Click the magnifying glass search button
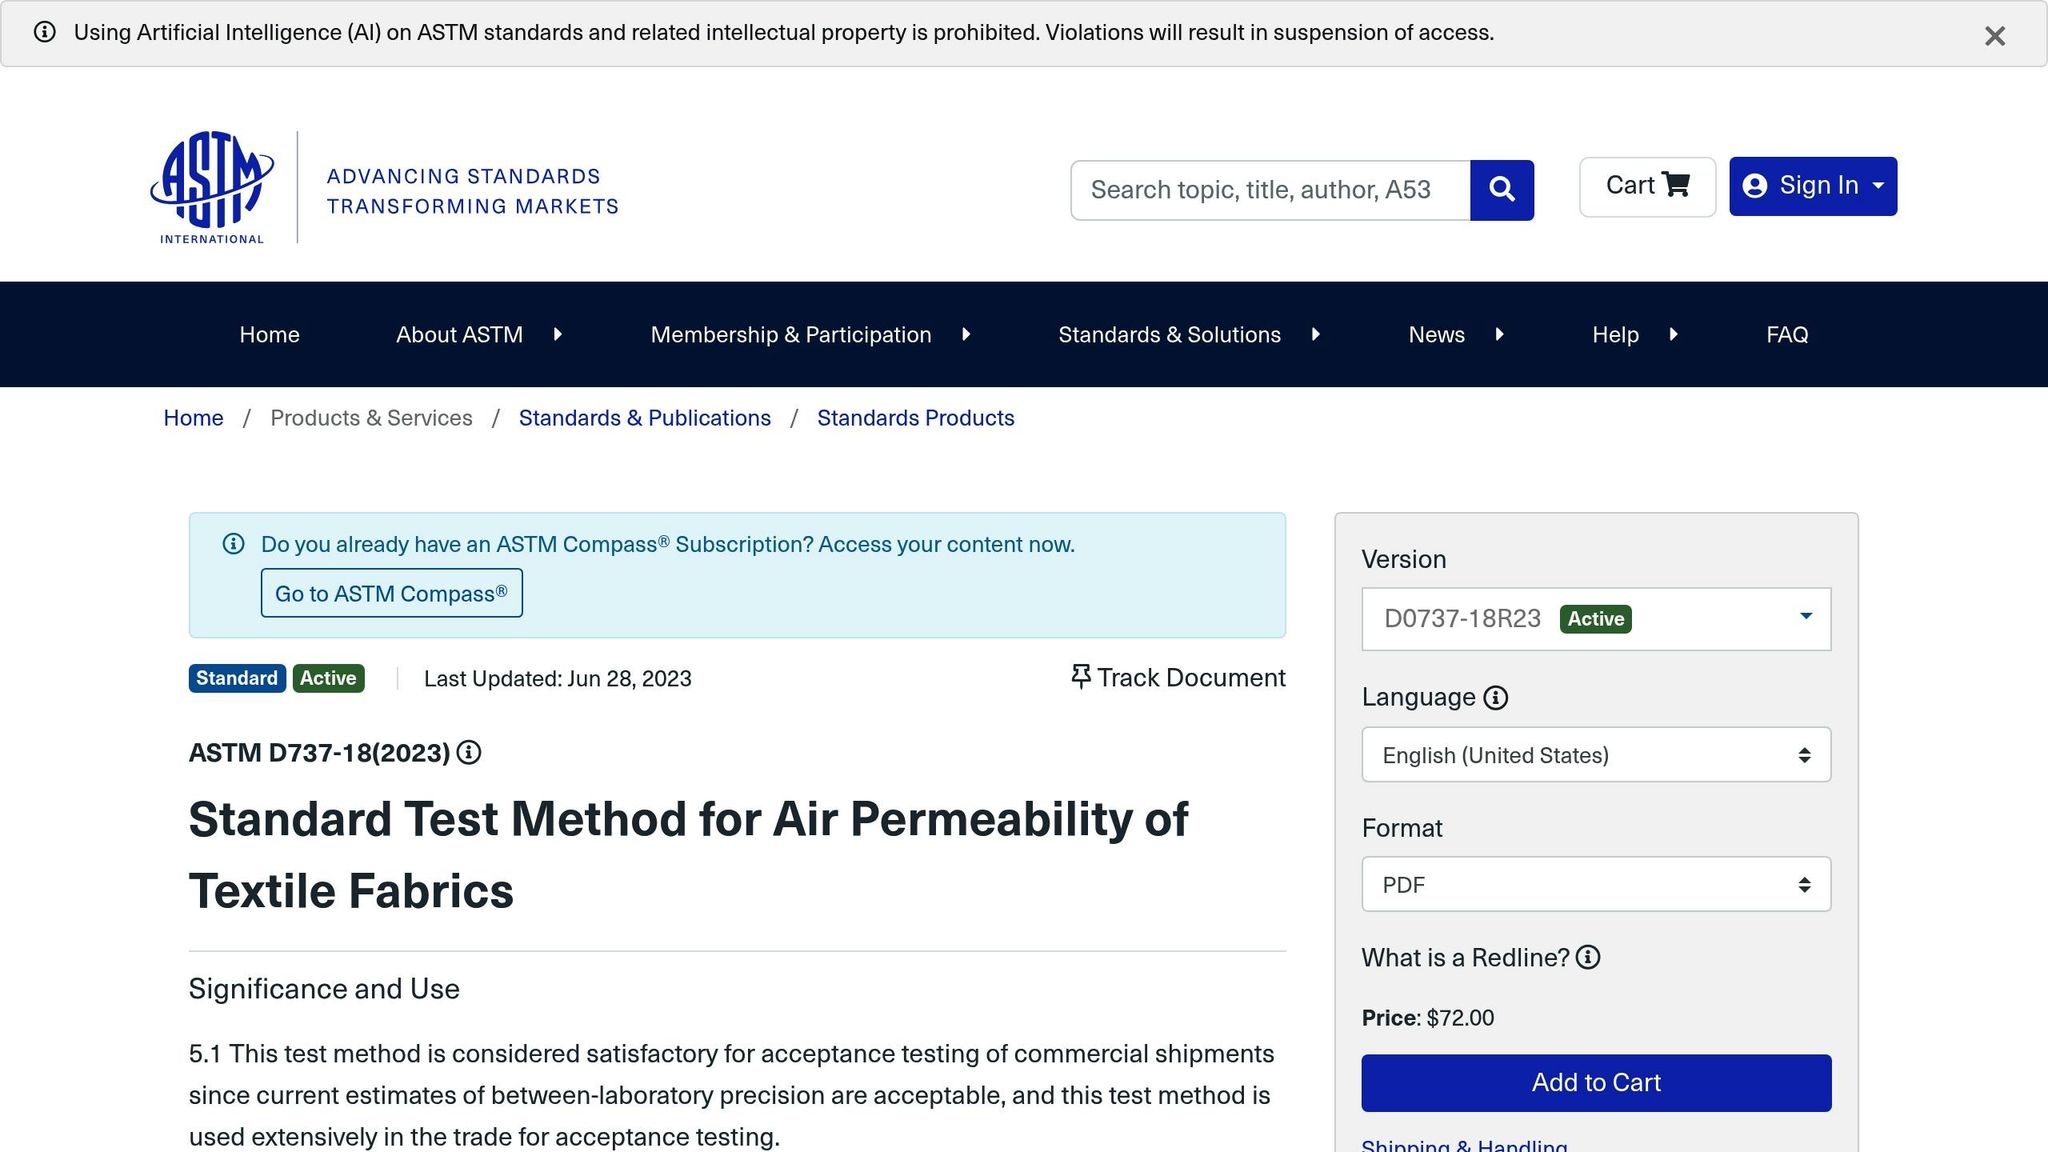This screenshot has width=2048, height=1152. click(1501, 190)
